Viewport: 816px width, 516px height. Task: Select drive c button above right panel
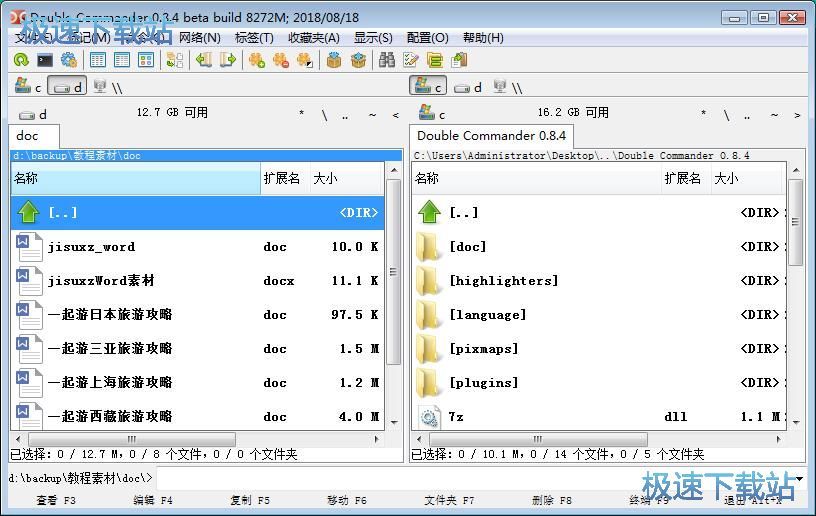pos(428,86)
